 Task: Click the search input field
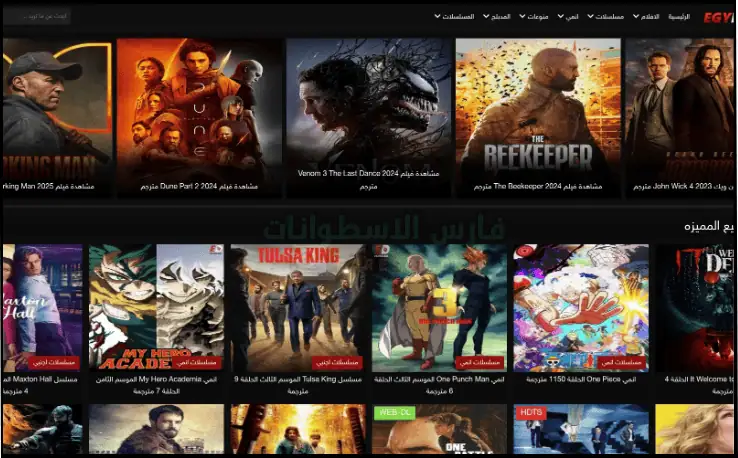click(x=36, y=17)
